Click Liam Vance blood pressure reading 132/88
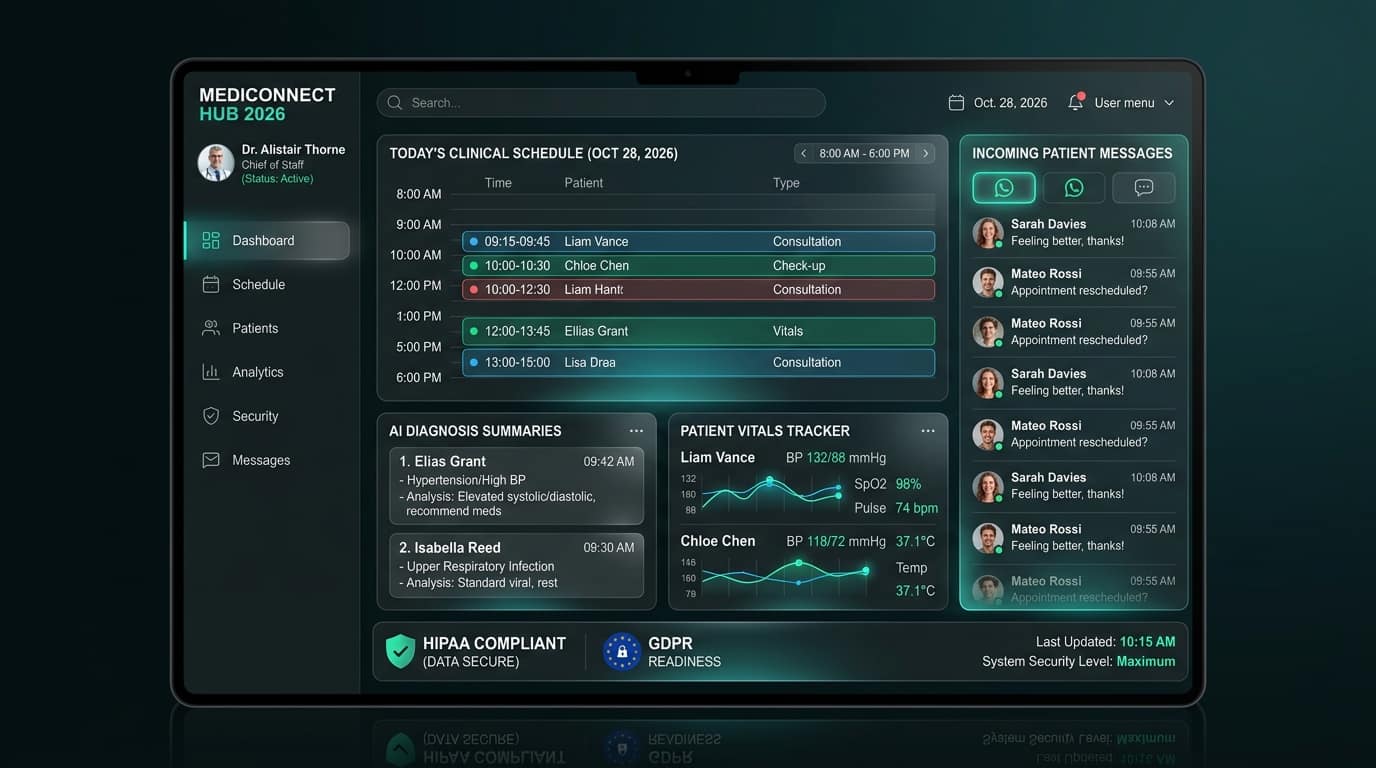The image size is (1376, 768). (827, 458)
